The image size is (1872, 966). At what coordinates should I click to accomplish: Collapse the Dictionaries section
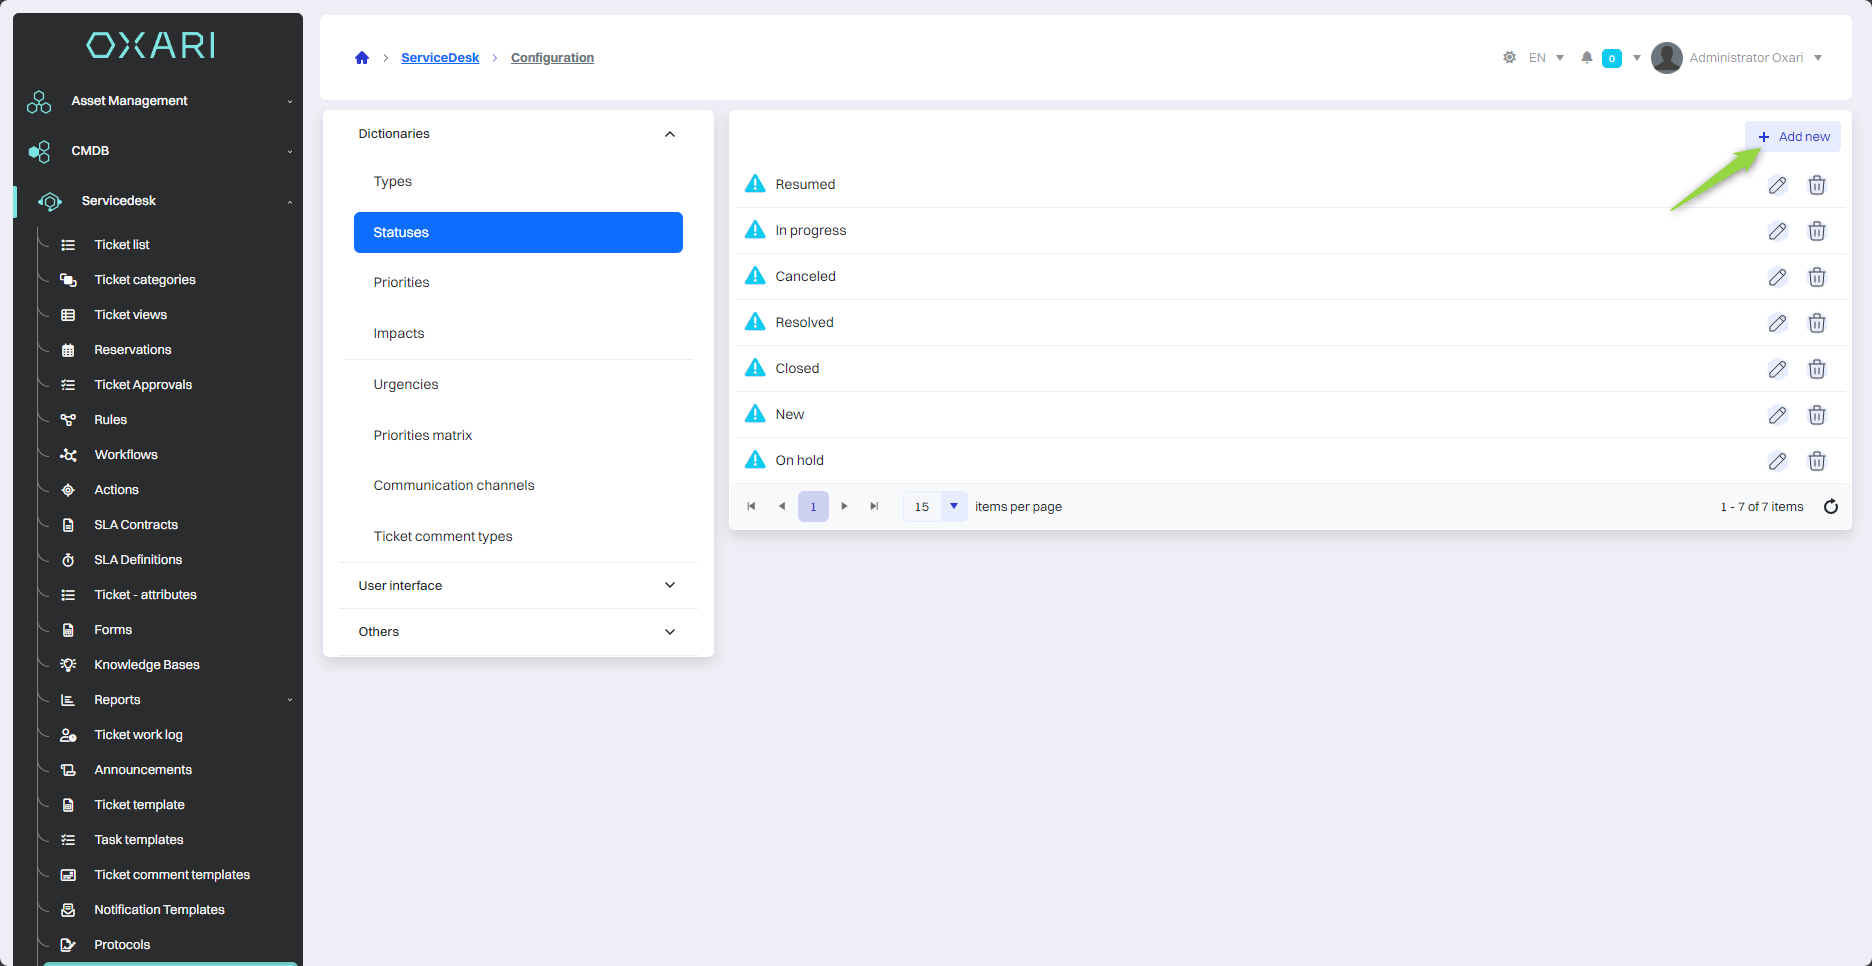point(670,134)
